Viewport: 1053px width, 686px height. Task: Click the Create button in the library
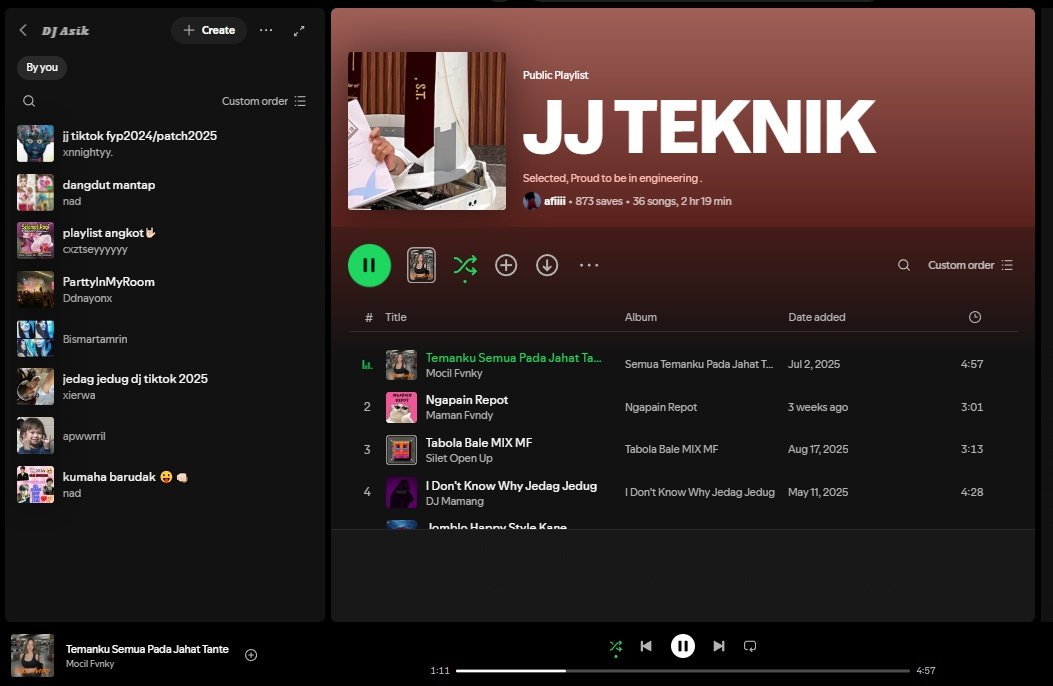209,30
